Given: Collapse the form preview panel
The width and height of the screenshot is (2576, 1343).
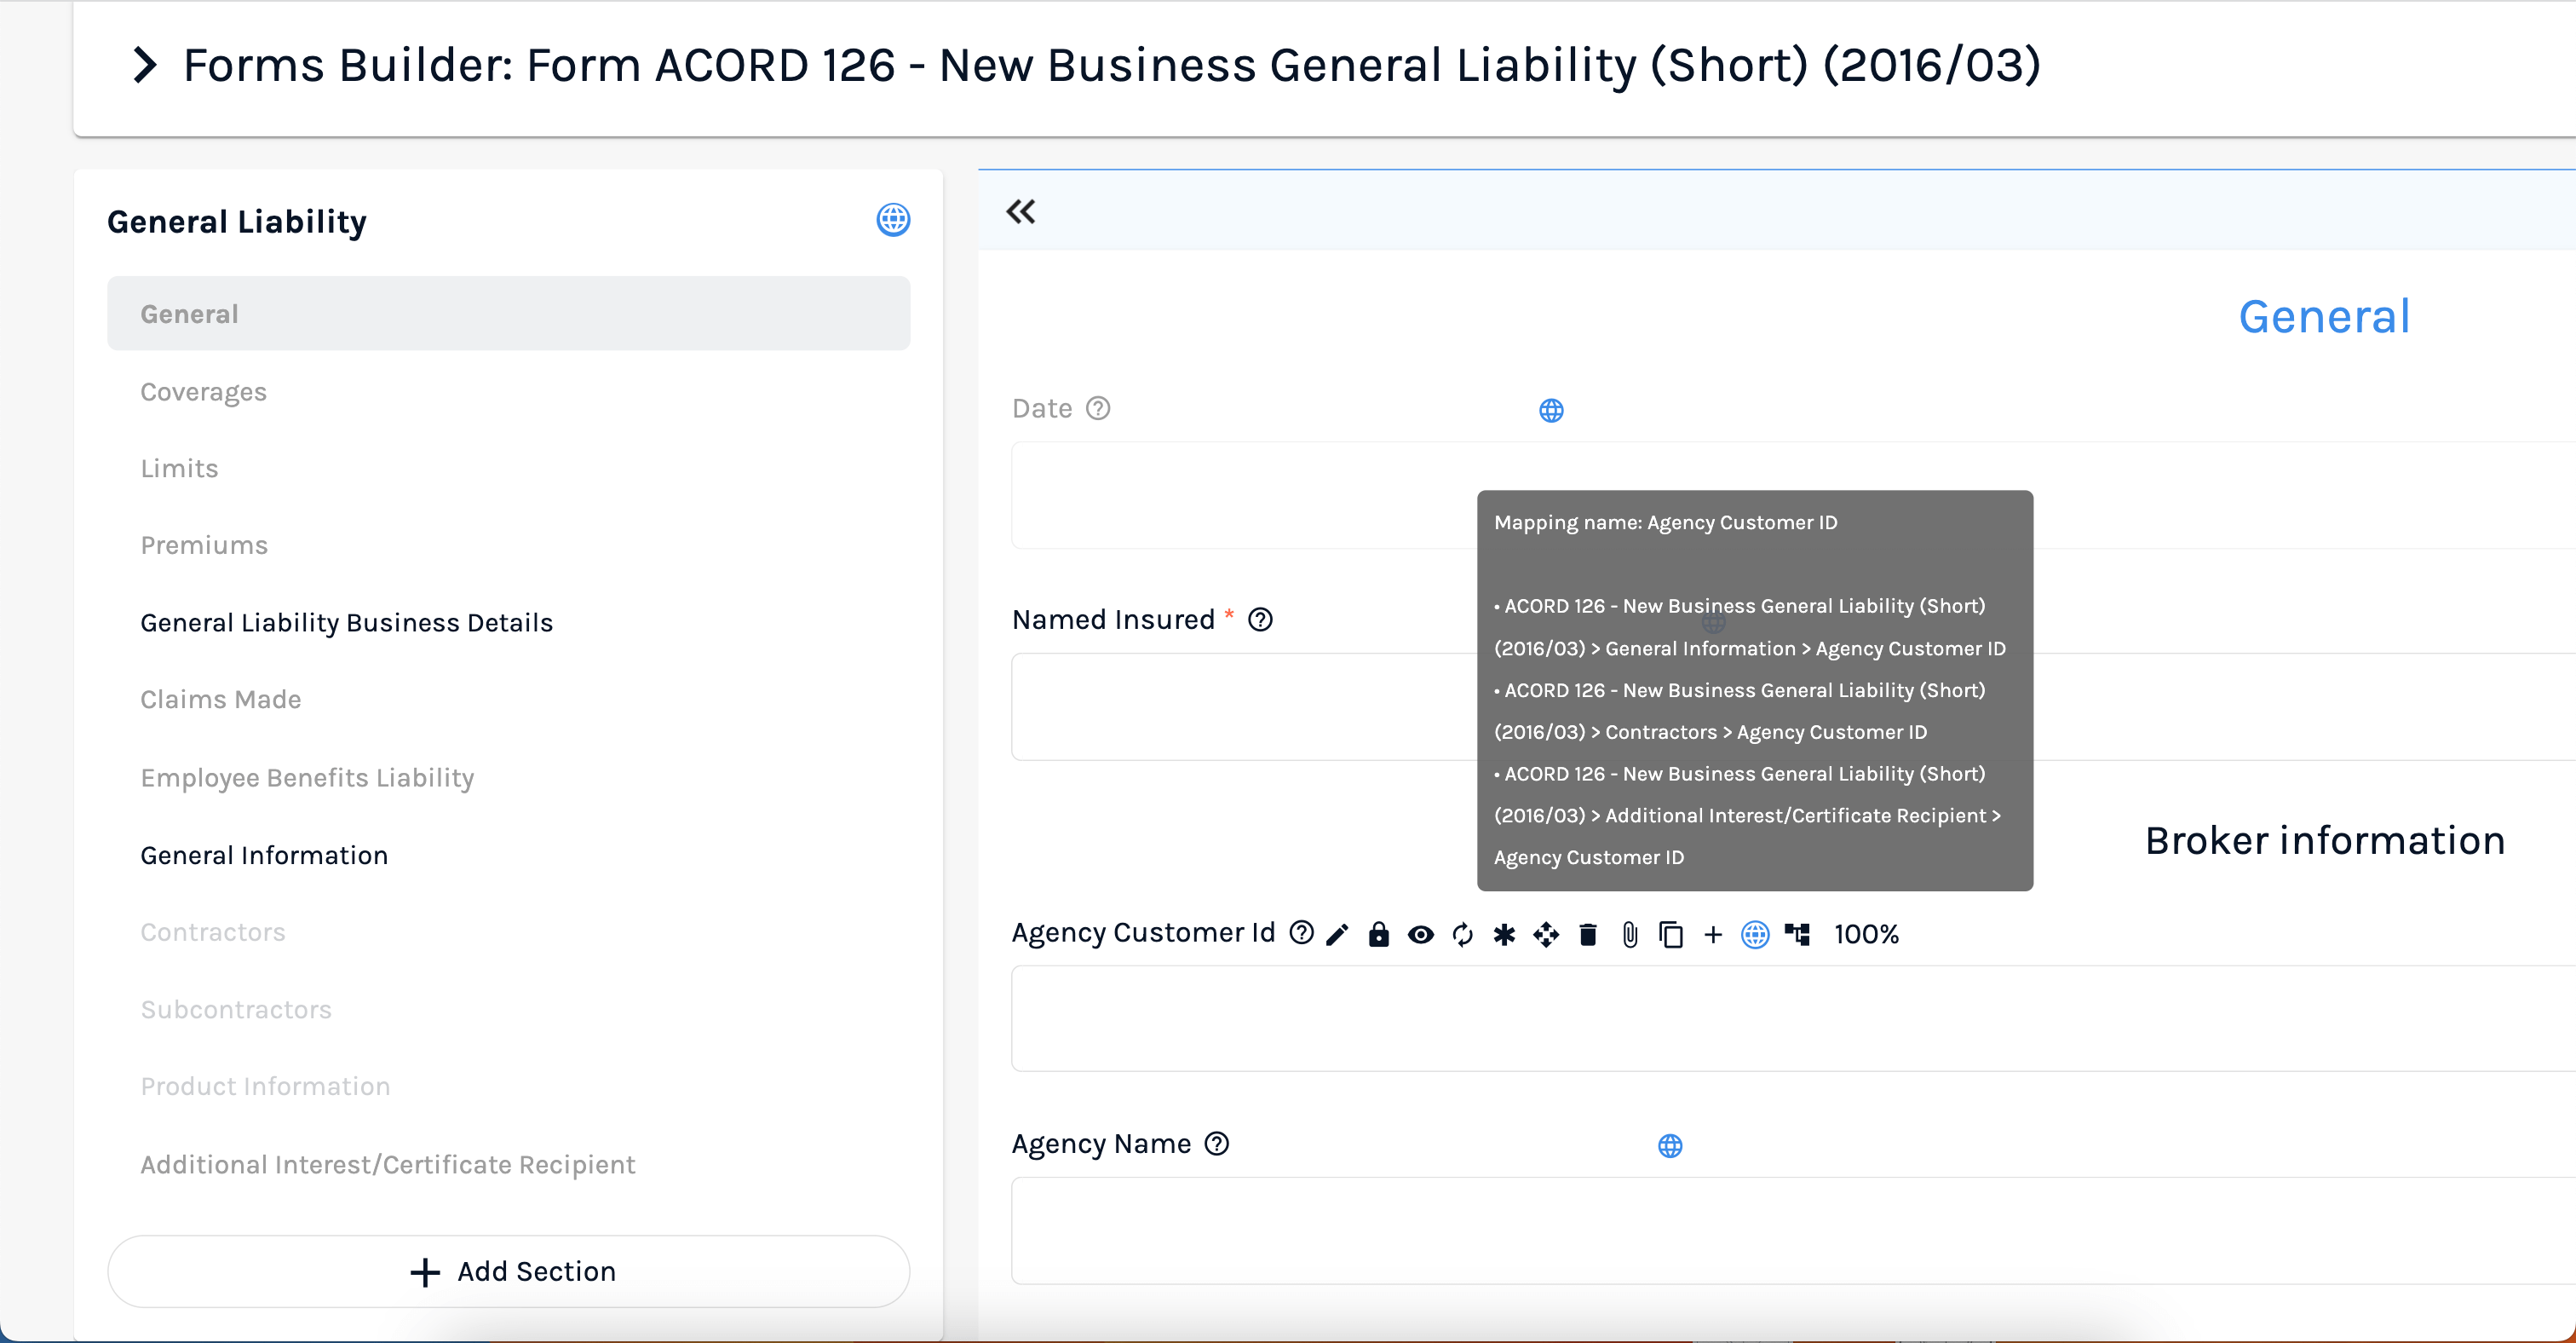Looking at the screenshot, I should coord(1020,211).
